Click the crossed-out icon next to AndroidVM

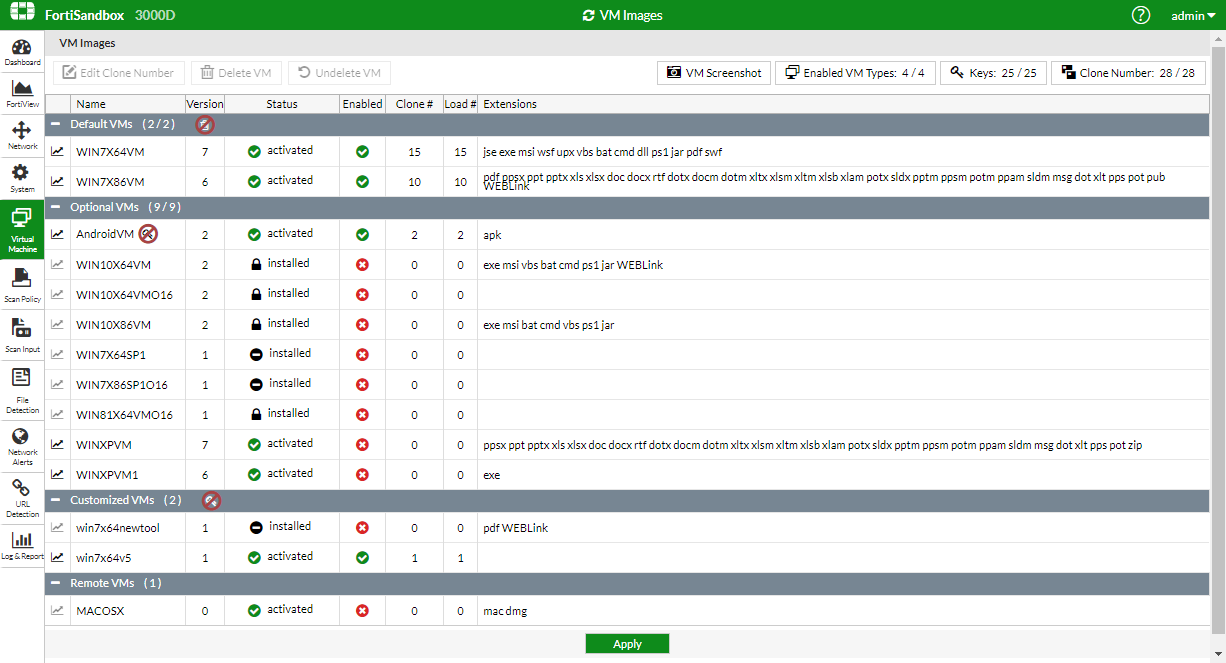click(x=148, y=234)
